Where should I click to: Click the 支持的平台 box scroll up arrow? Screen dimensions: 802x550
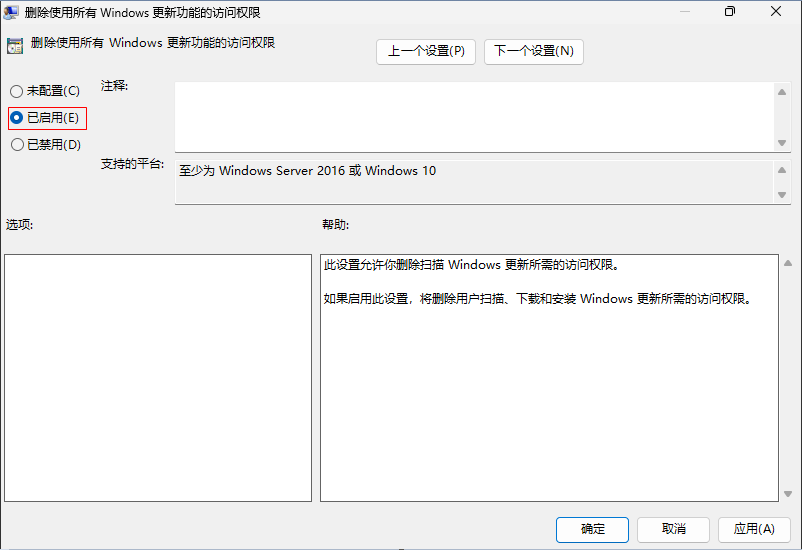(782, 170)
